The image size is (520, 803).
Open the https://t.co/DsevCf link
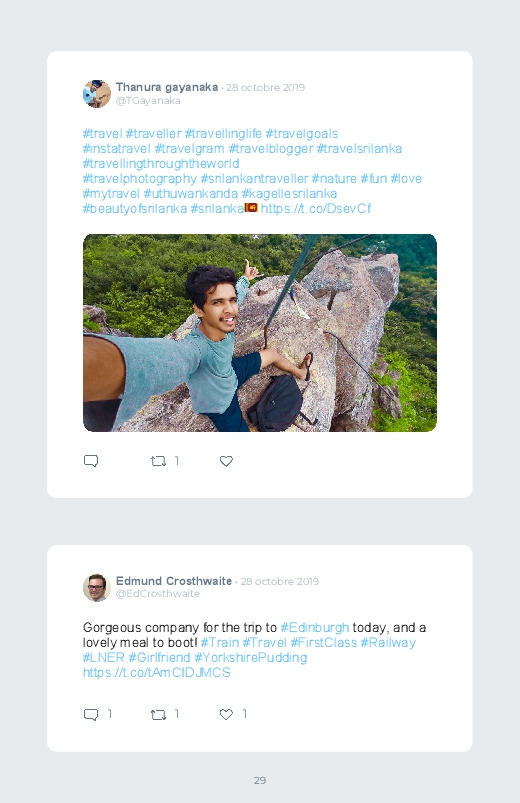(x=316, y=208)
